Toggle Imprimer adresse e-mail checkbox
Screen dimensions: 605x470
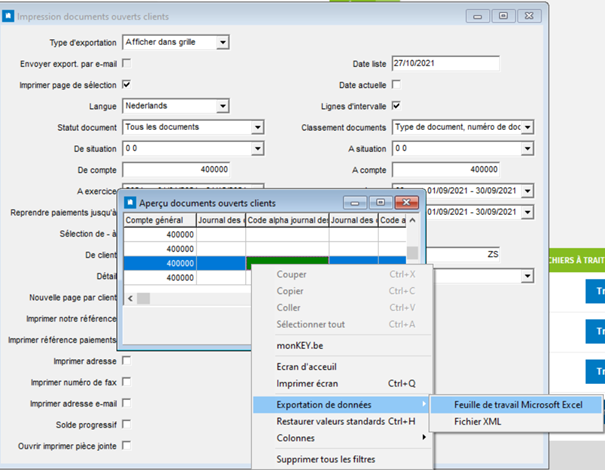[x=127, y=403]
